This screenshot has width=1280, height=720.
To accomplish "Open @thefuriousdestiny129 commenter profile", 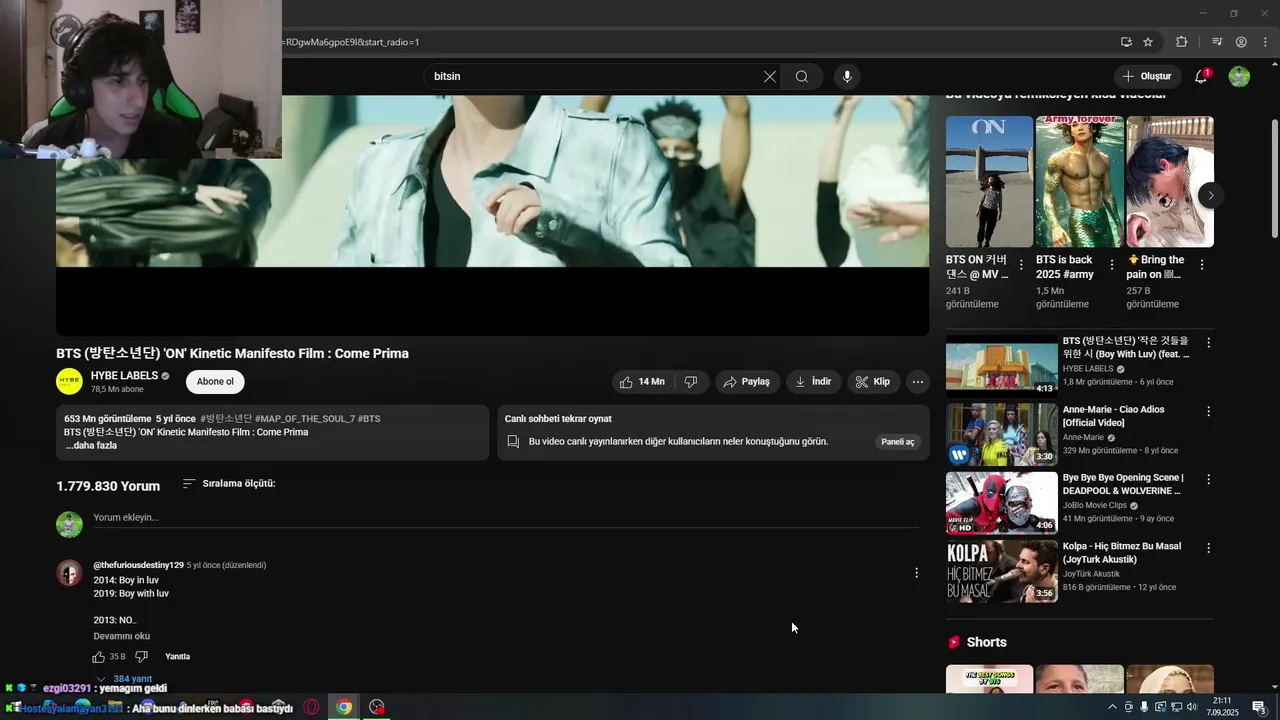I will point(138,566).
